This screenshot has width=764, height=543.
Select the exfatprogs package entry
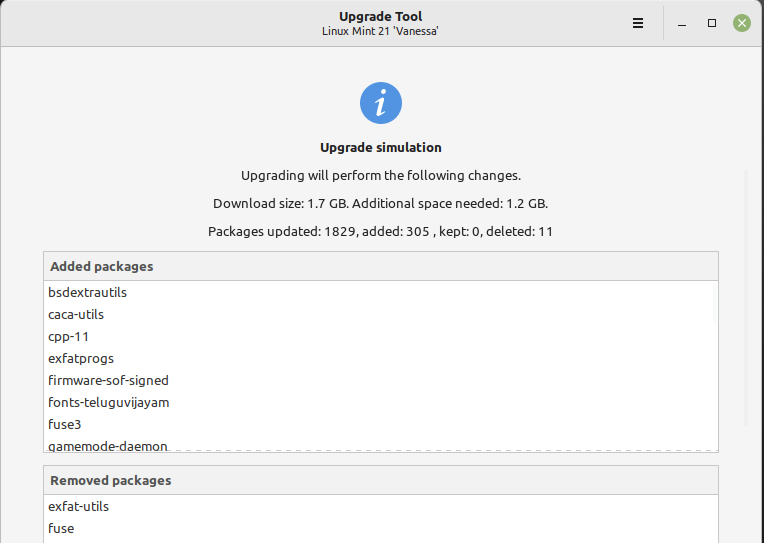click(x=81, y=359)
